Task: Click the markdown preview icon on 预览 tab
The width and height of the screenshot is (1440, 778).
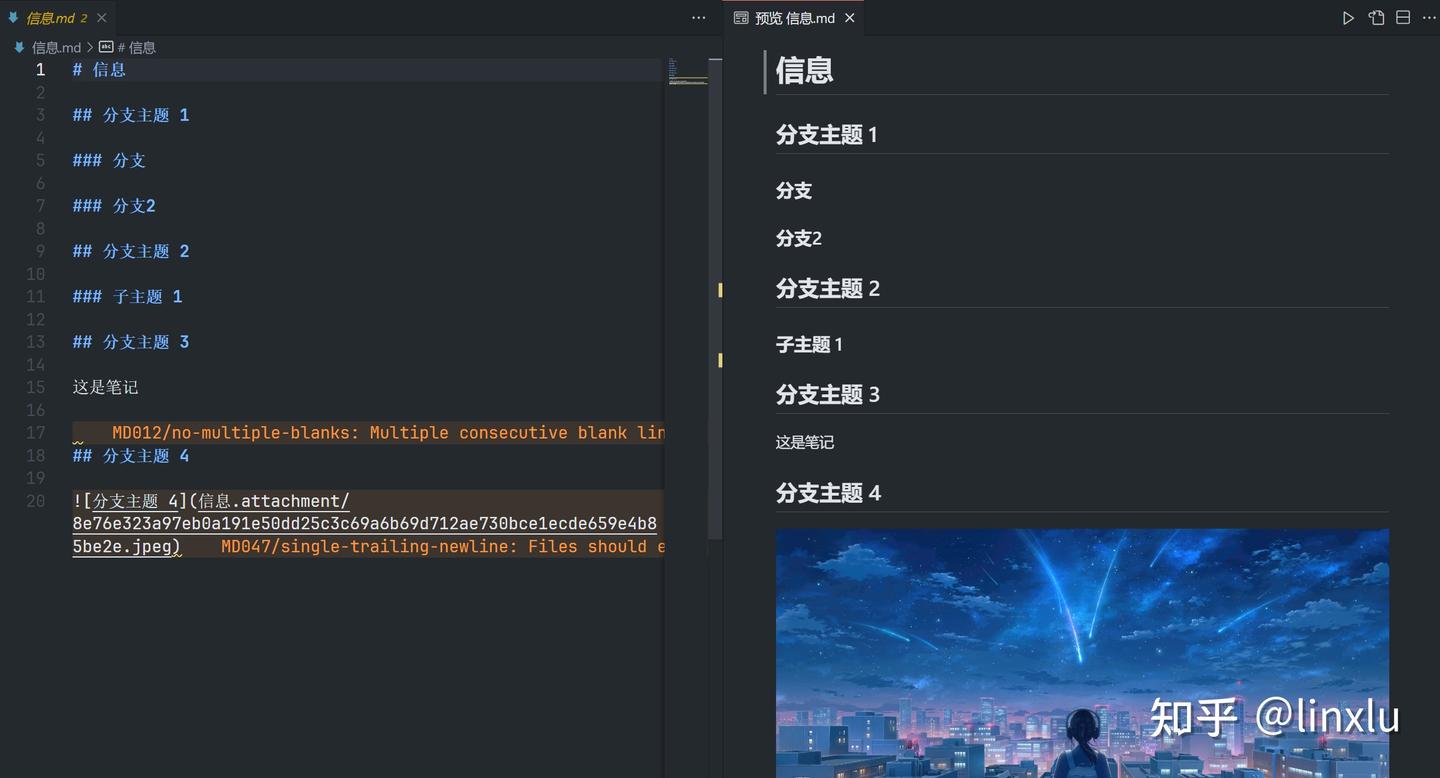Action: click(x=740, y=17)
